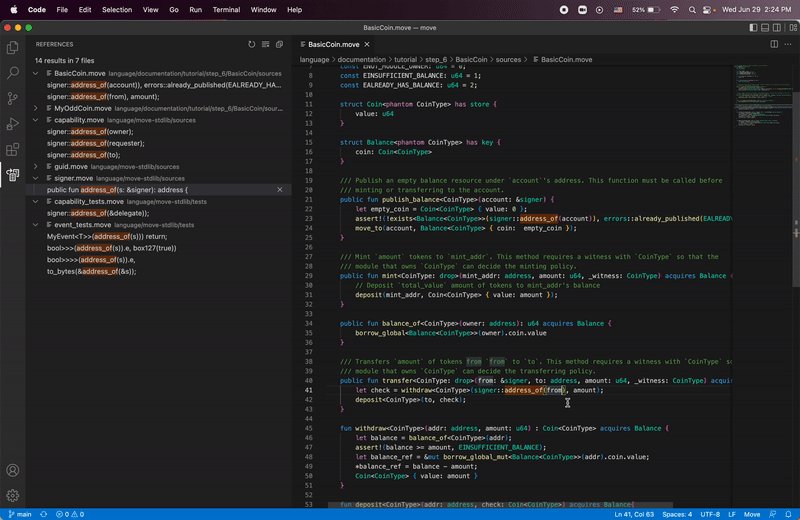Image resolution: width=800 pixels, height=520 pixels.
Task: Toggle the primary side bar layout icon
Action: click(753, 28)
